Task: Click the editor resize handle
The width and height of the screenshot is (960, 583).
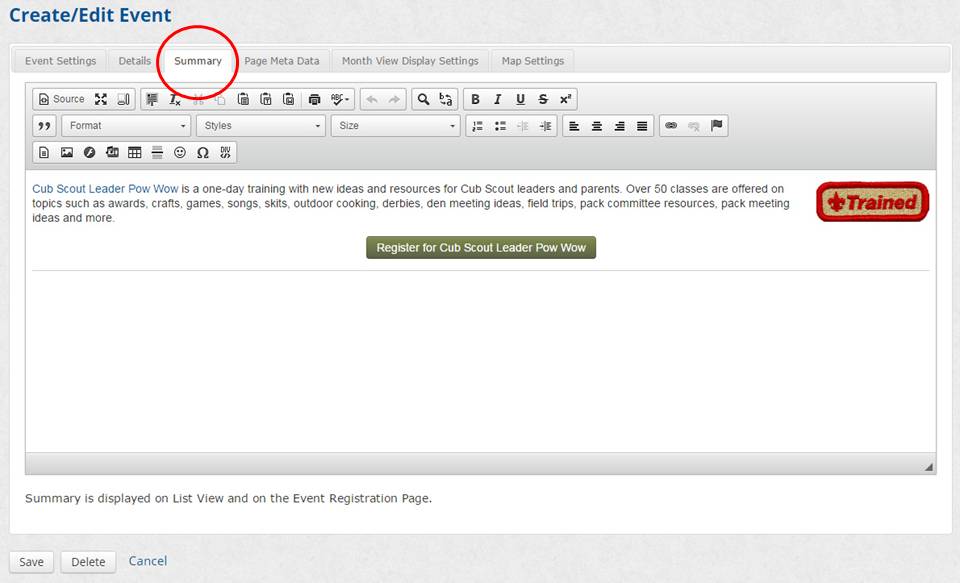Action: [929, 467]
